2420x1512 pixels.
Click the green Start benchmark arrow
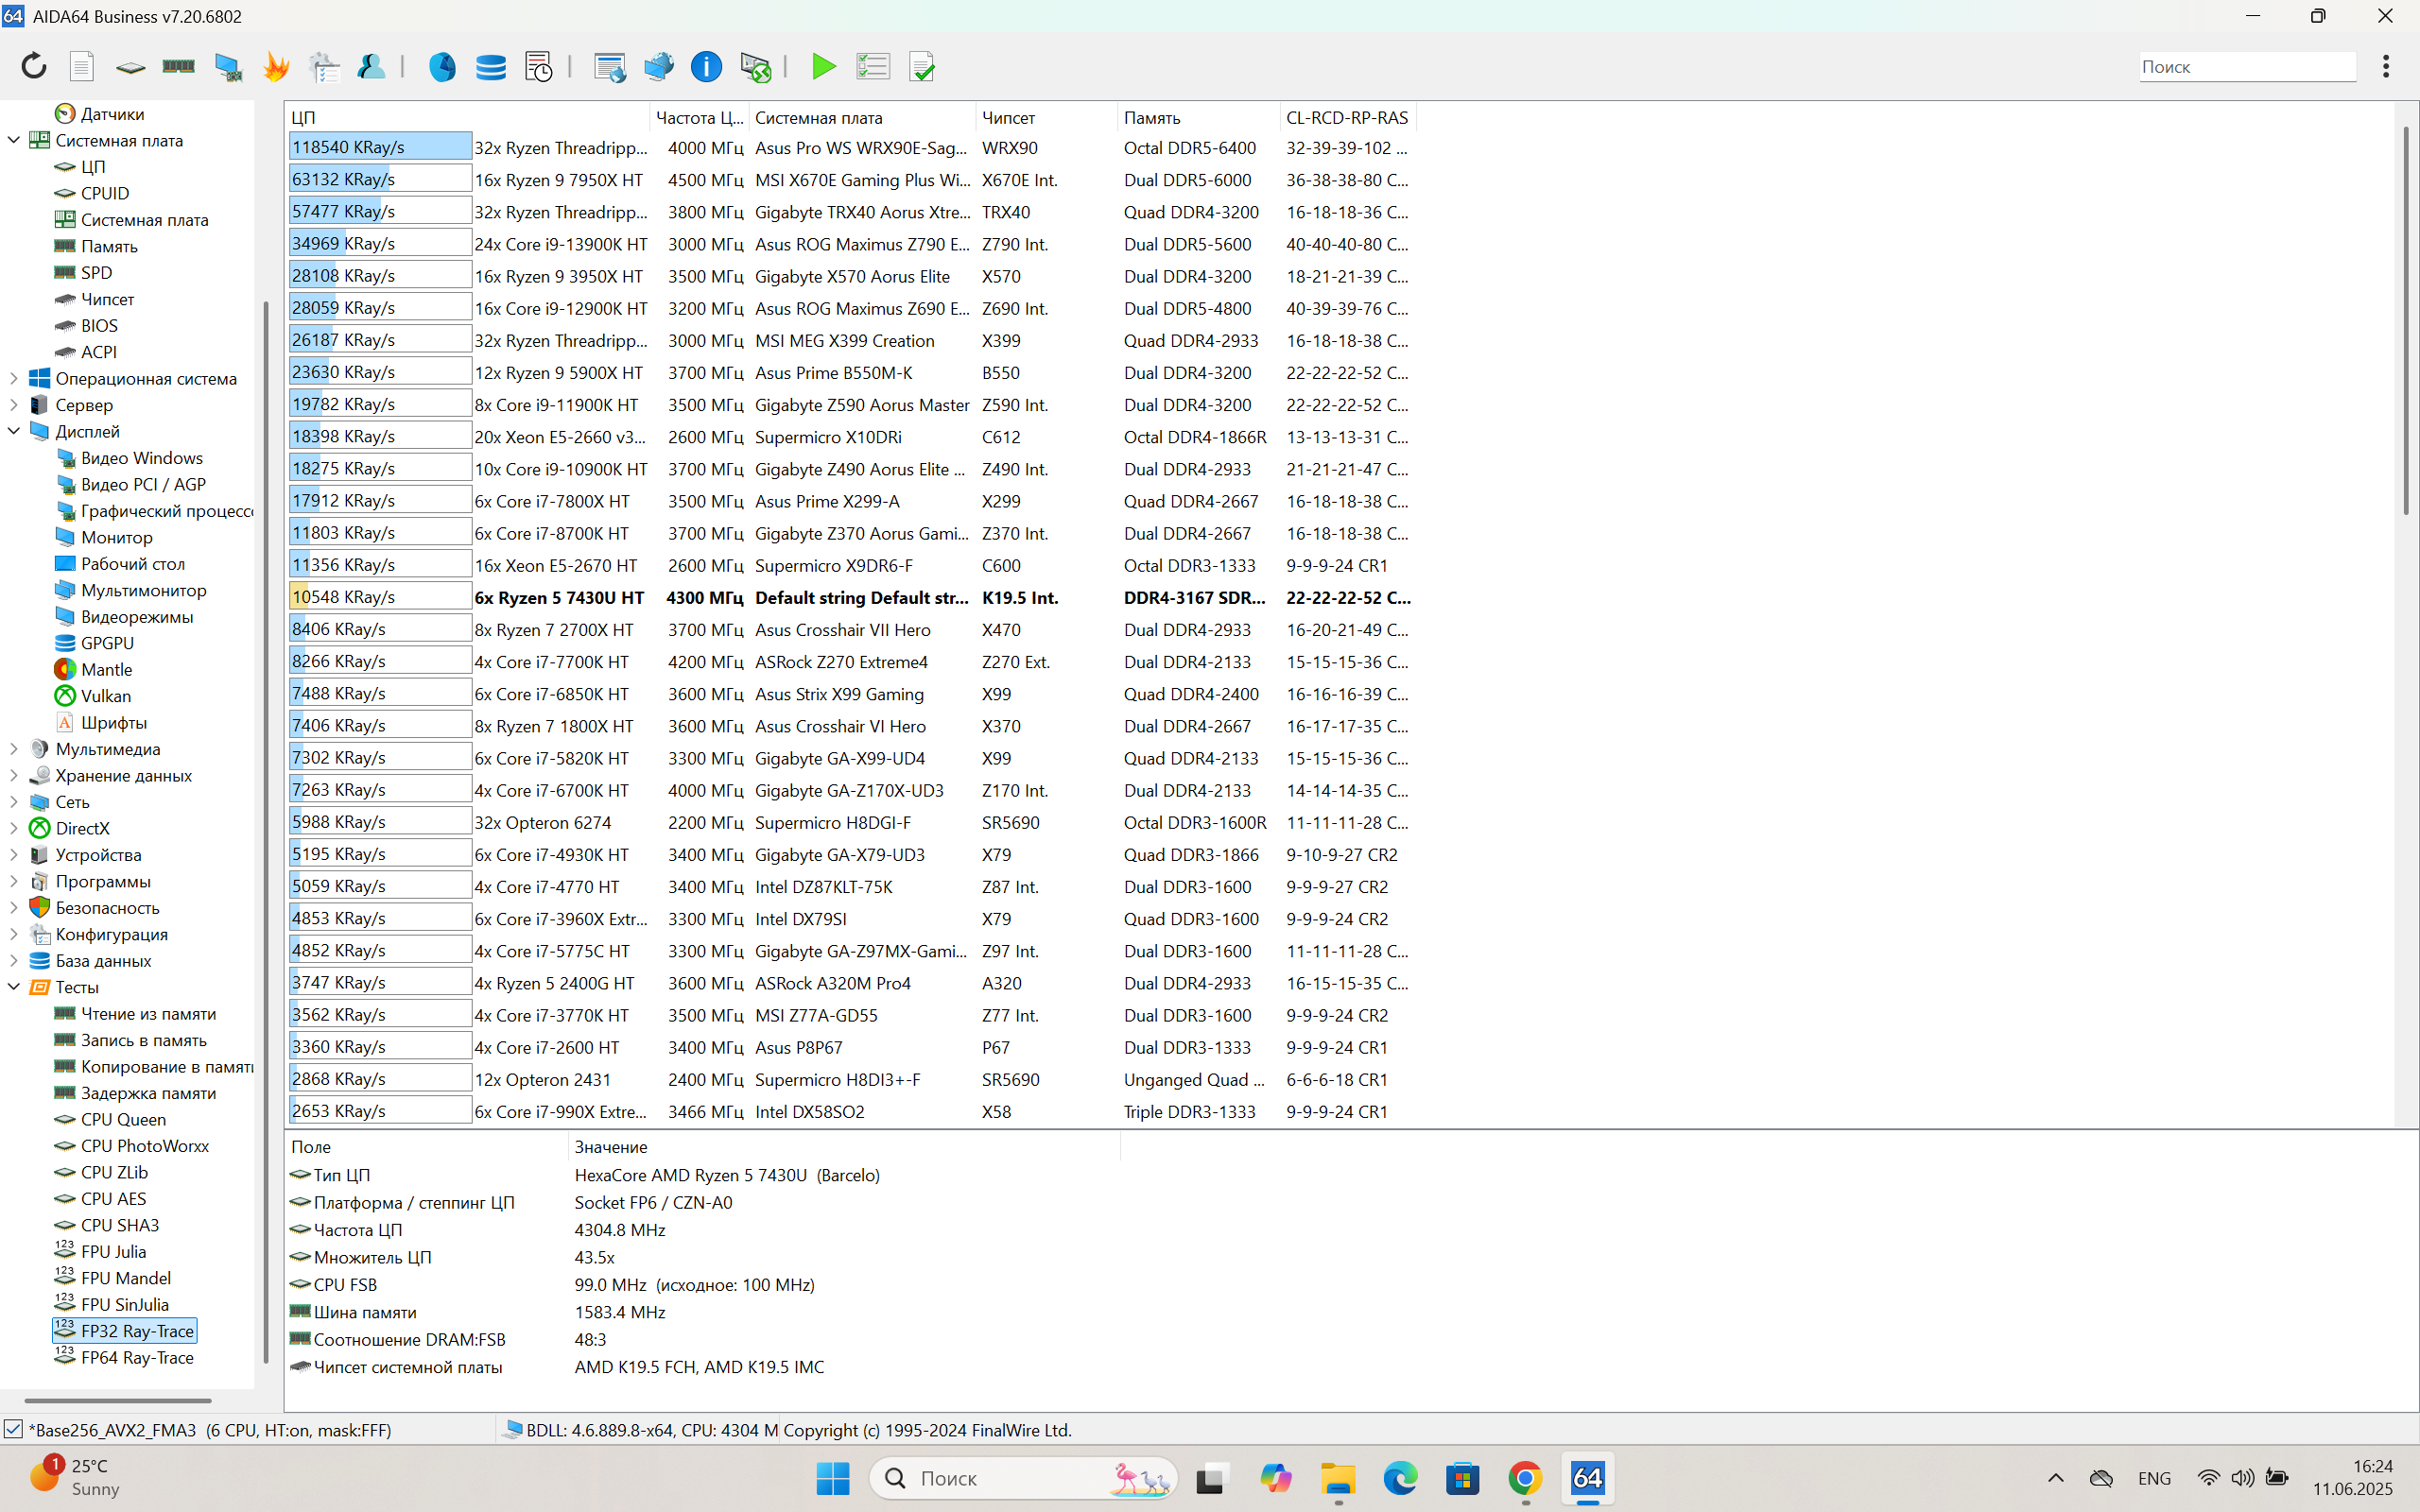823,66
